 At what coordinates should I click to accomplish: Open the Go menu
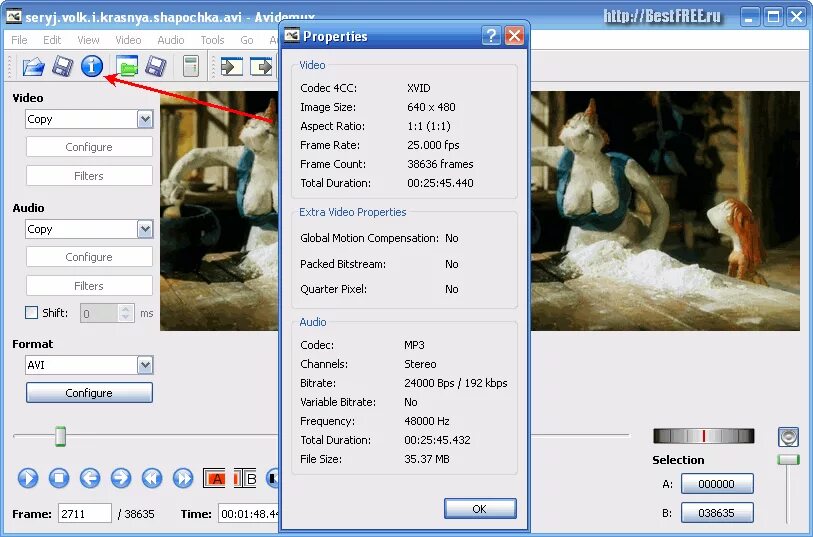tap(247, 40)
